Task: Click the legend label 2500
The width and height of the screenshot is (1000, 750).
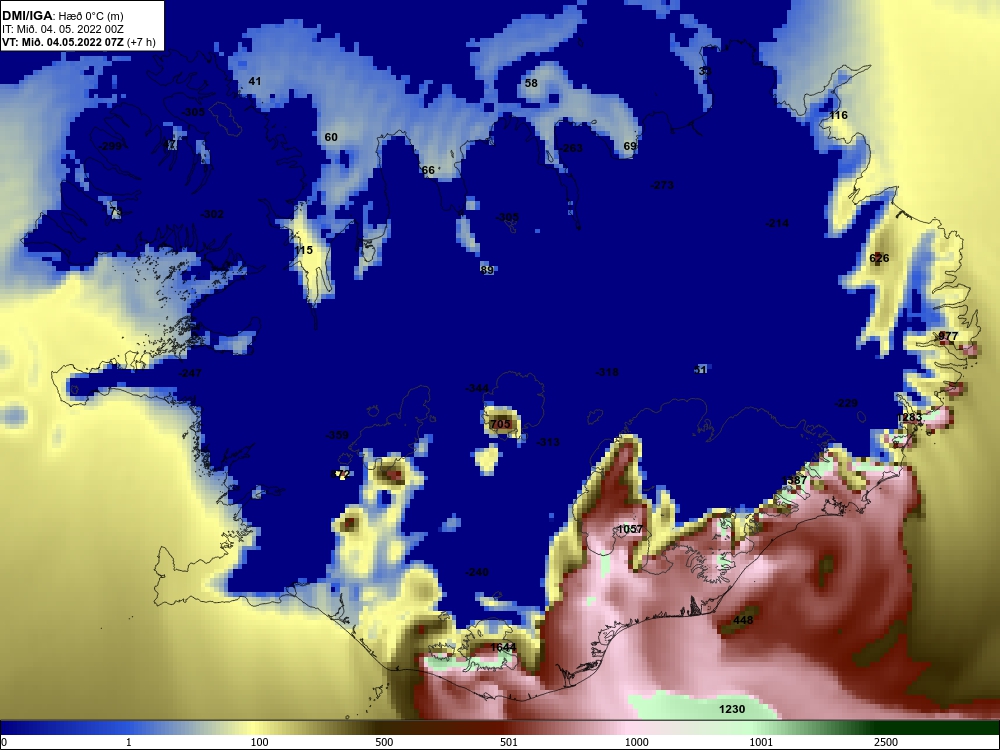Action: [x=886, y=742]
